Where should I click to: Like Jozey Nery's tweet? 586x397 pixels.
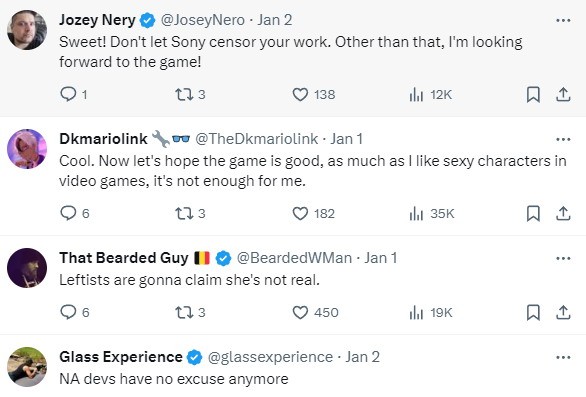point(300,95)
